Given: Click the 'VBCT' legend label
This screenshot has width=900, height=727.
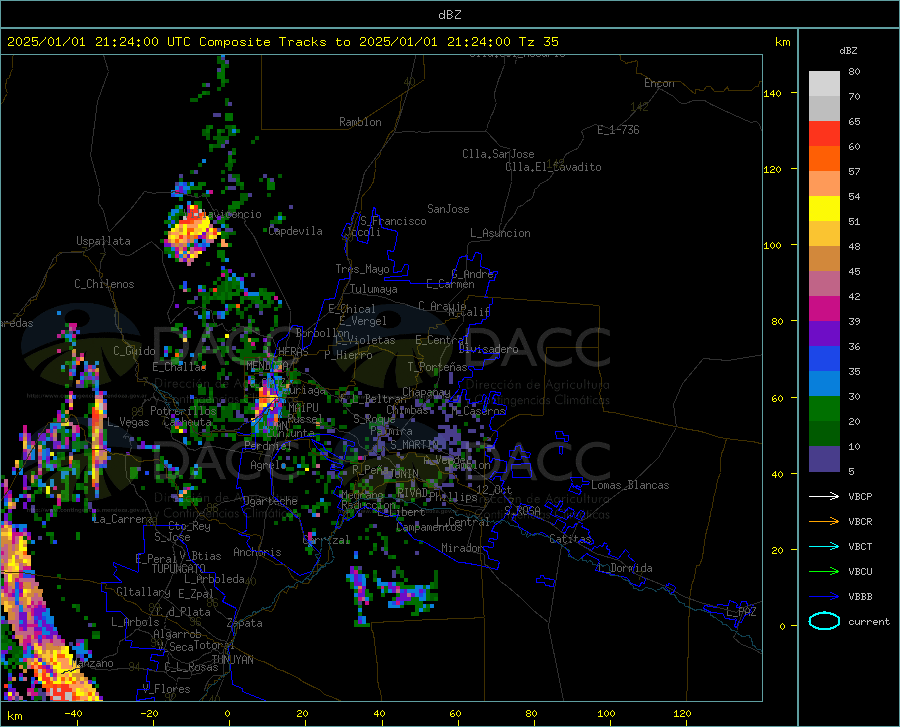Looking at the screenshot, I should point(860,546).
